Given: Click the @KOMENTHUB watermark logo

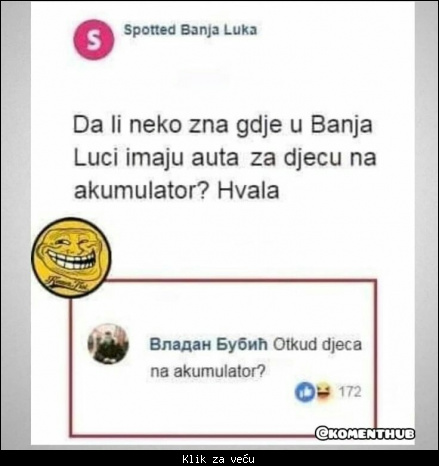Looking at the screenshot, I should [x=365, y=434].
